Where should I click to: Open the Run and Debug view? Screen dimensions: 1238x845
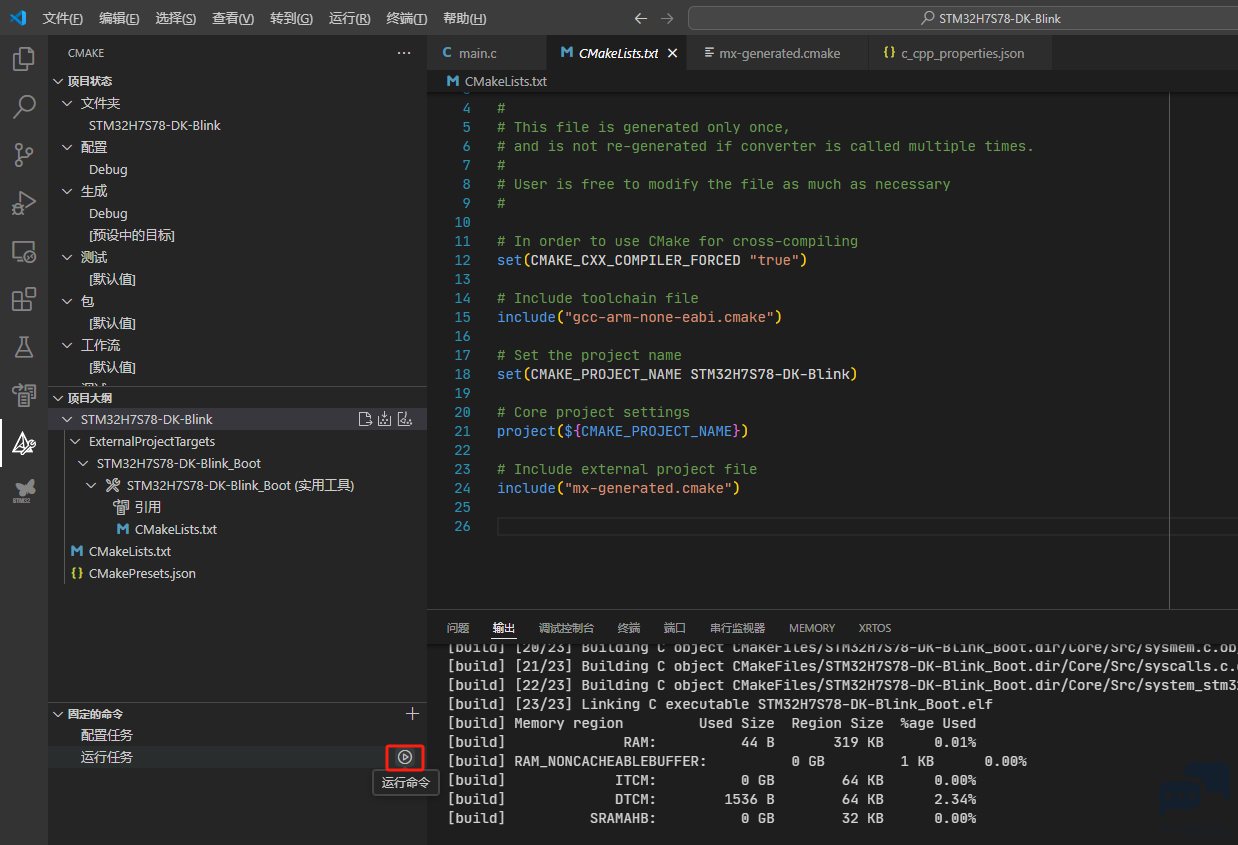(x=24, y=203)
